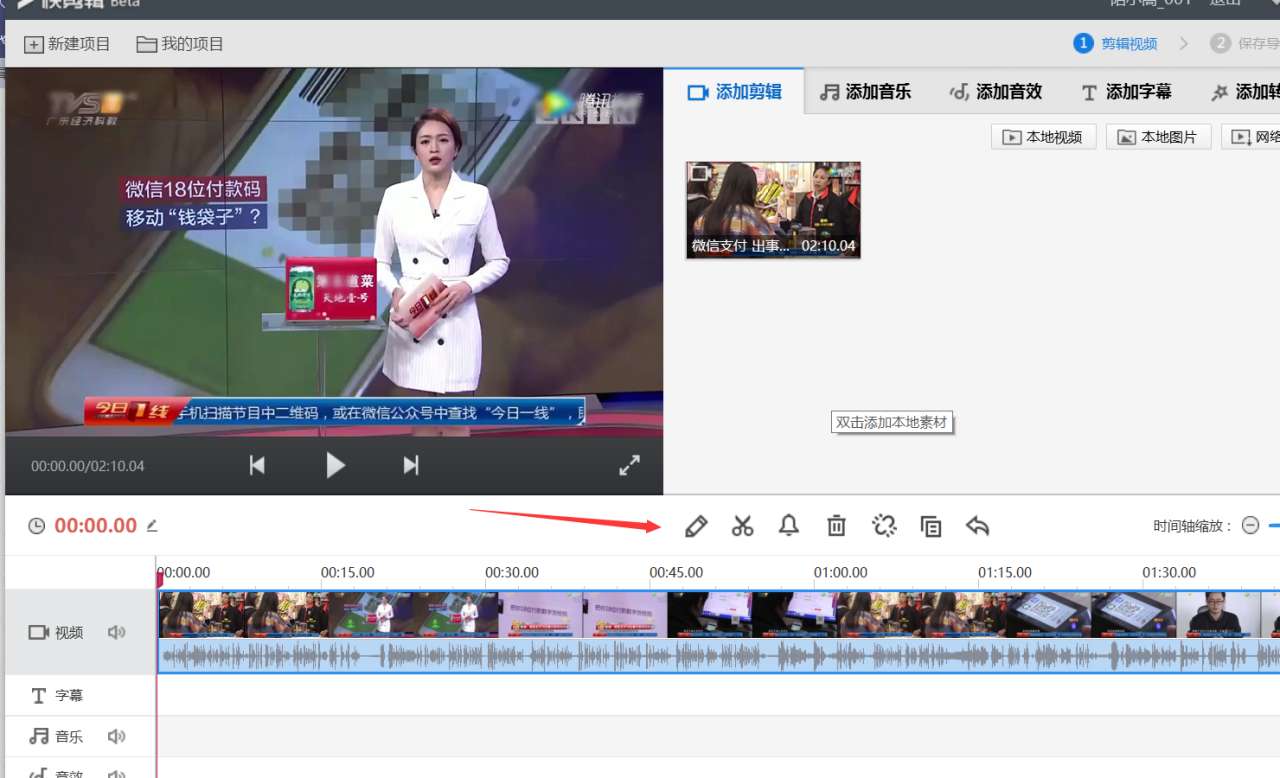Click the 时间轴缩放 label

(1192, 526)
